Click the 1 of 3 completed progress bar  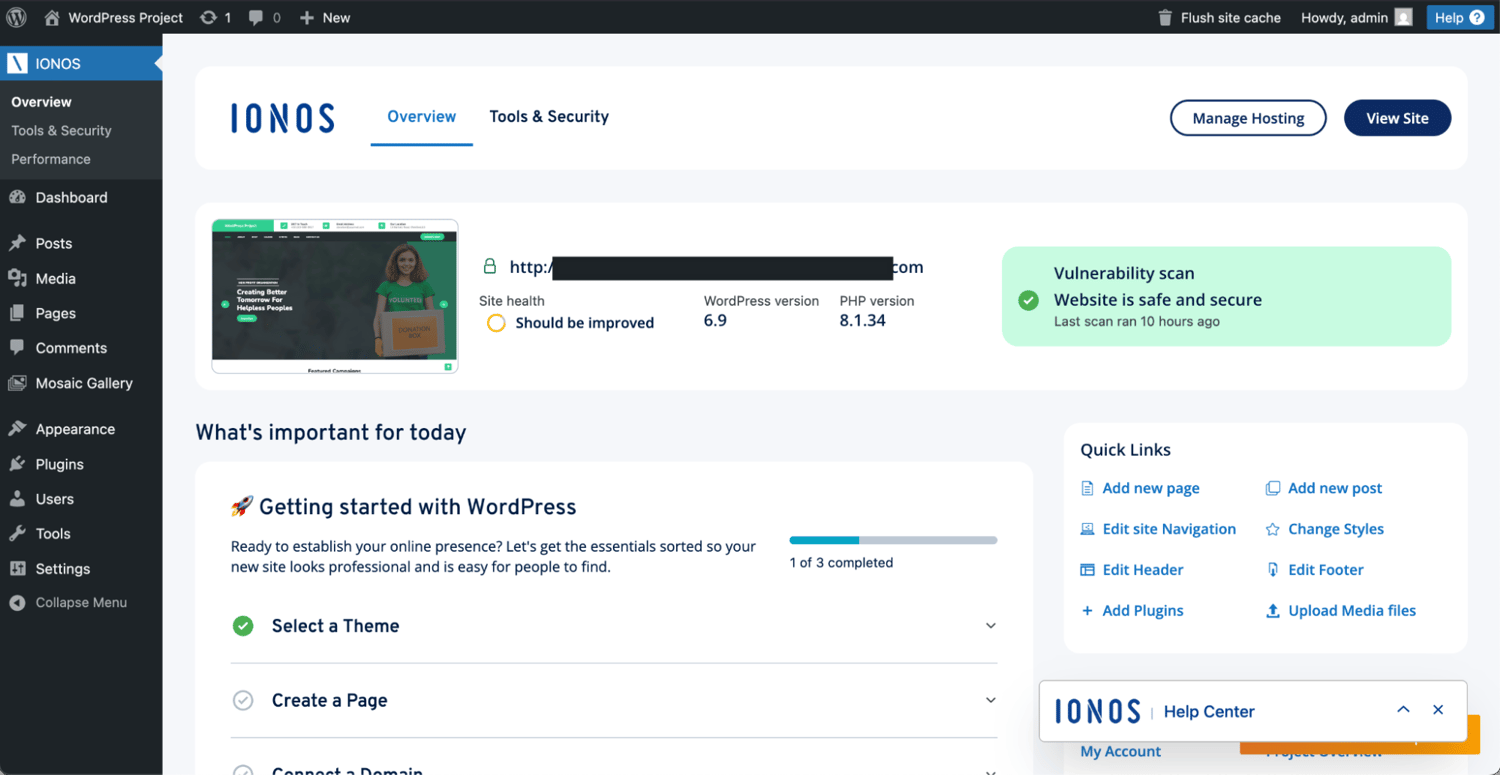click(893, 540)
